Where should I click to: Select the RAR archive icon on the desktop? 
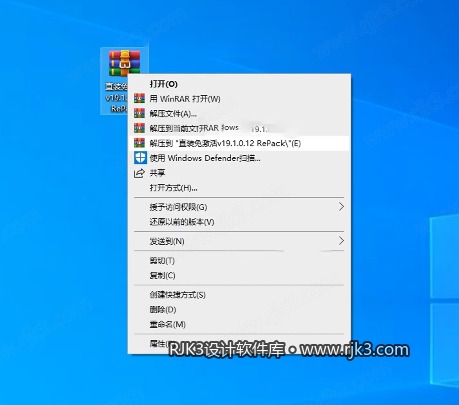[124, 63]
